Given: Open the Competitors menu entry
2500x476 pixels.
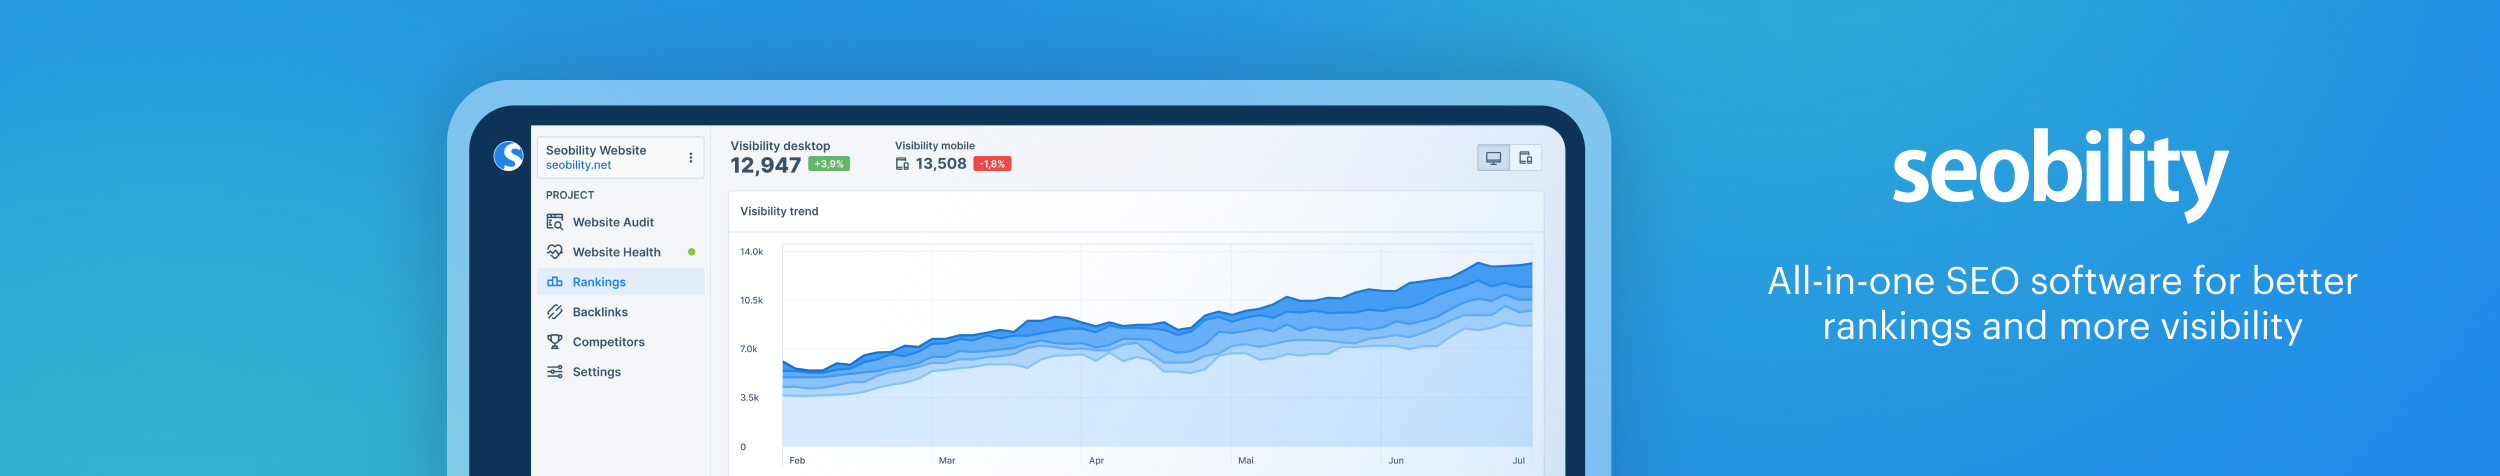Looking at the screenshot, I should pos(608,342).
